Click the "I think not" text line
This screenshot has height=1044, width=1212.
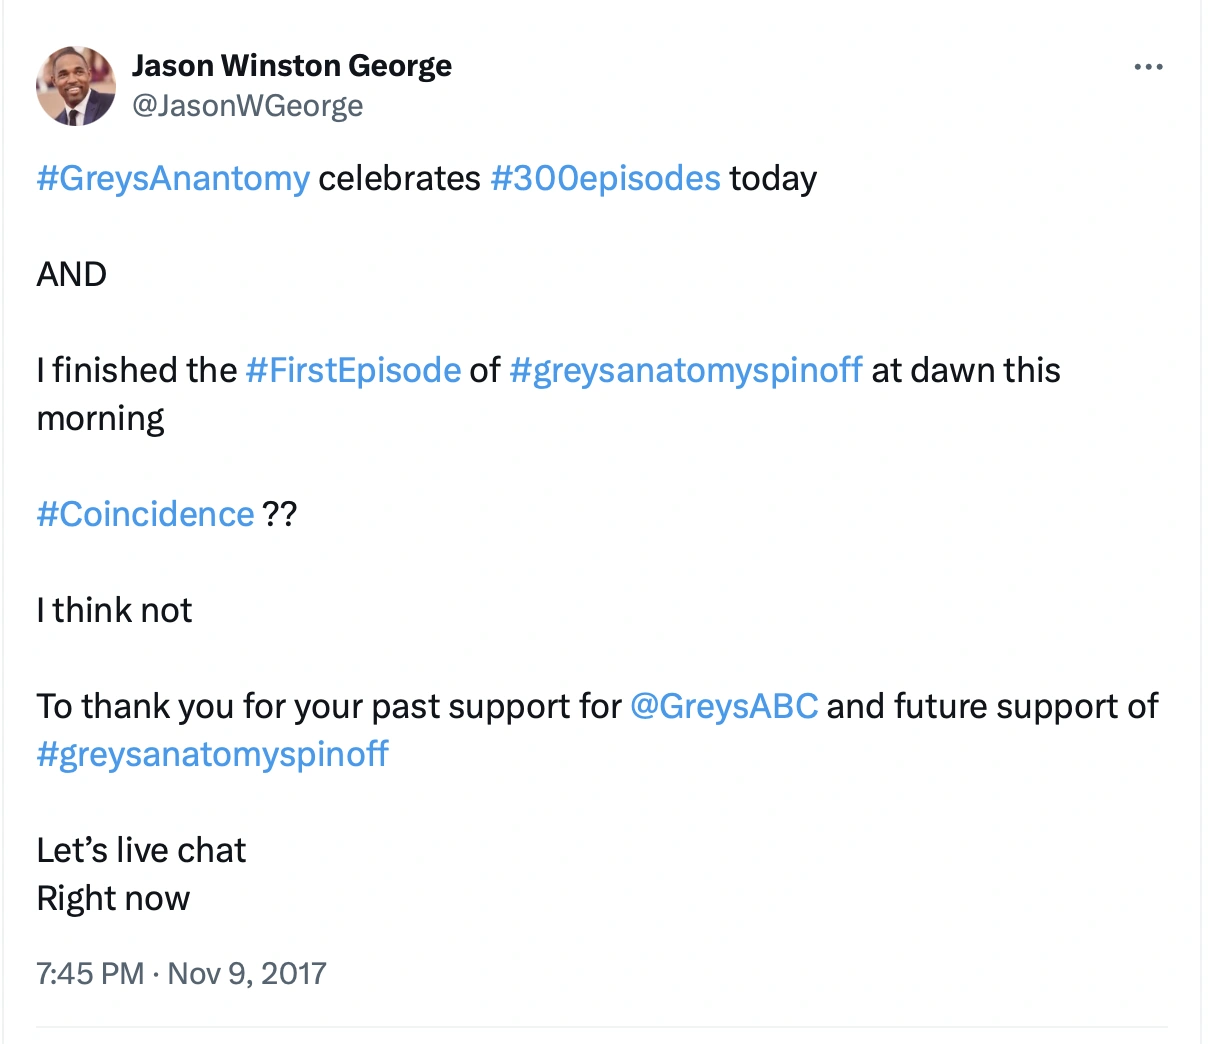coord(114,610)
